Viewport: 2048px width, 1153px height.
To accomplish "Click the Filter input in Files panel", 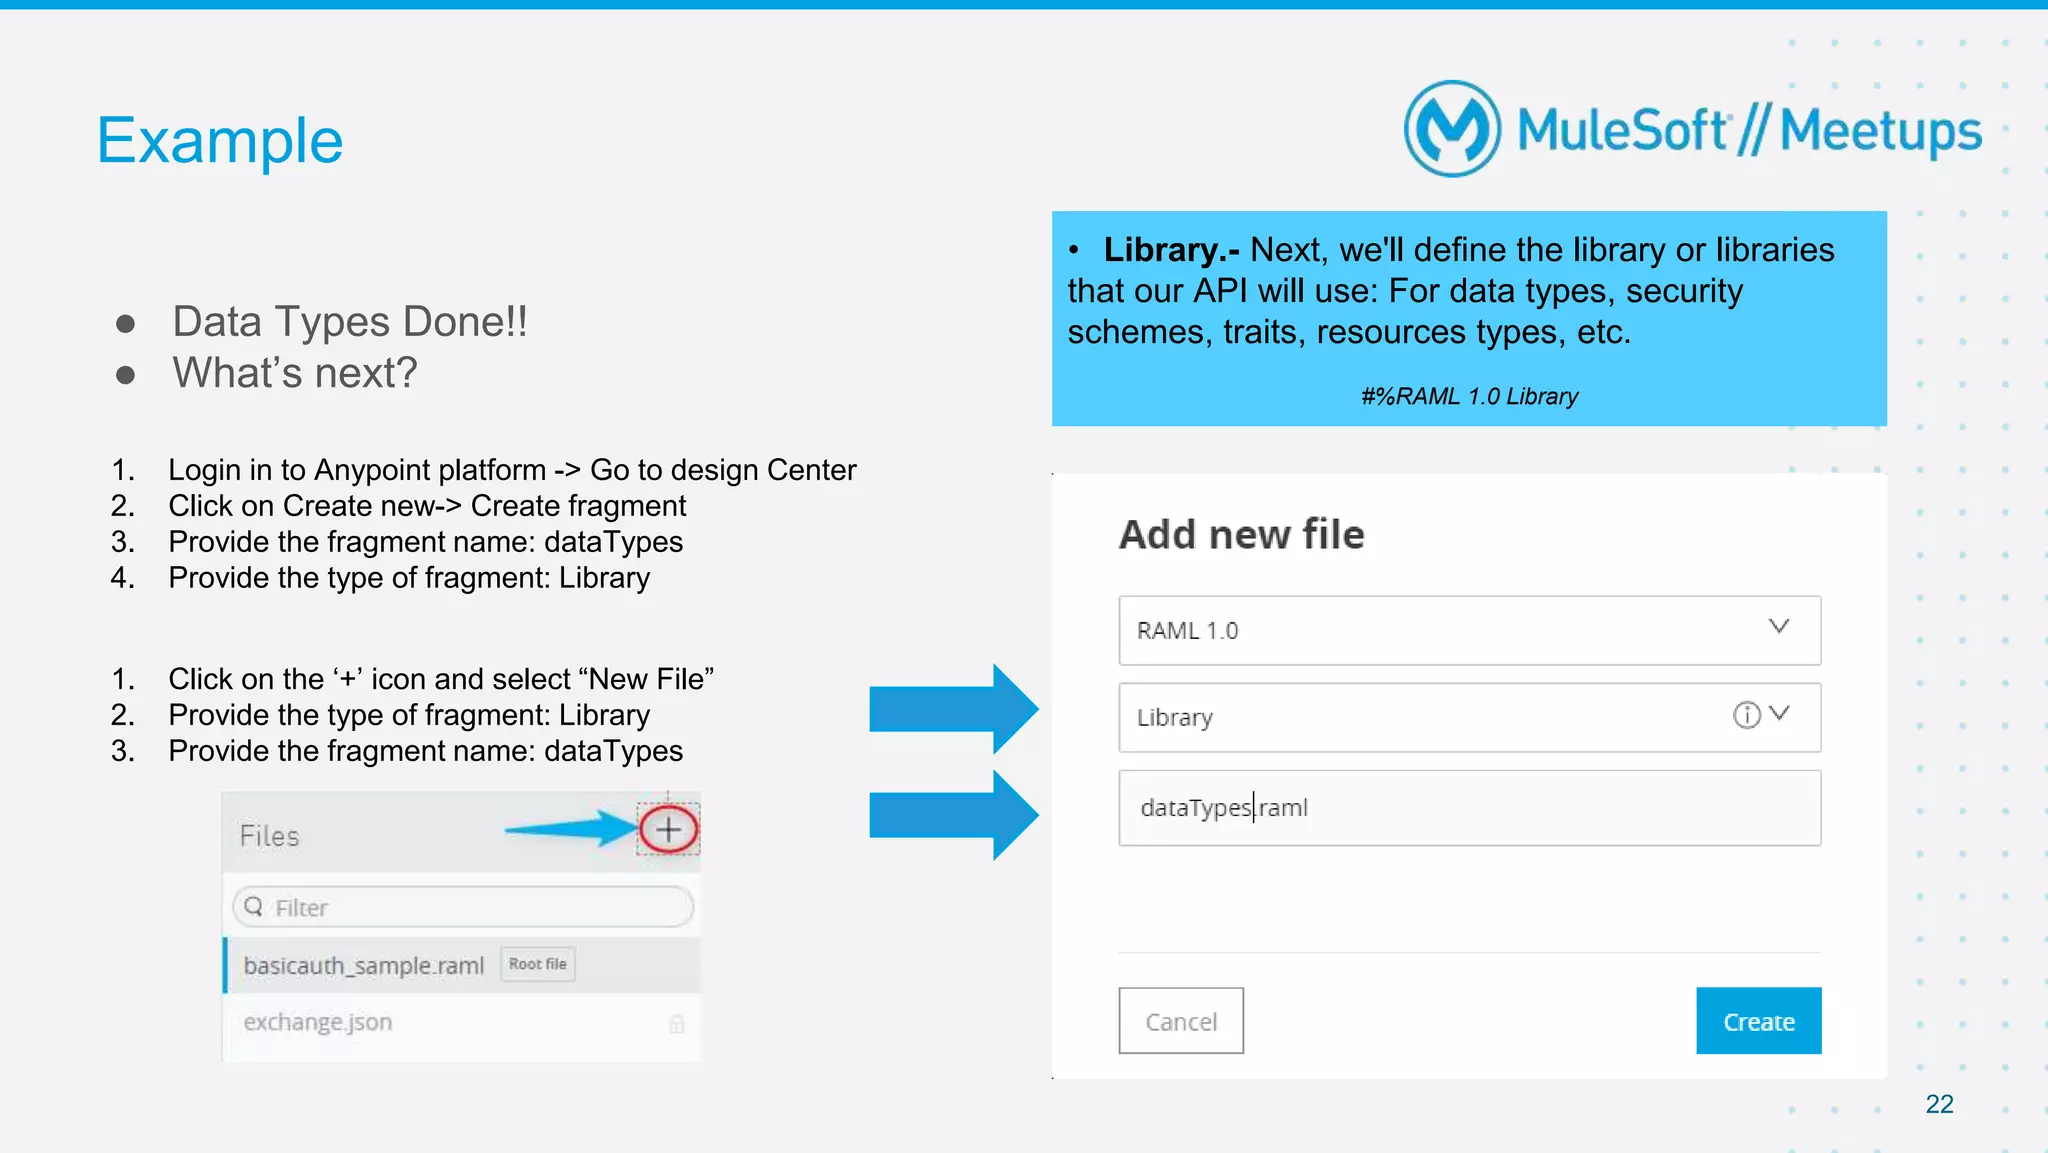I will tap(463, 907).
